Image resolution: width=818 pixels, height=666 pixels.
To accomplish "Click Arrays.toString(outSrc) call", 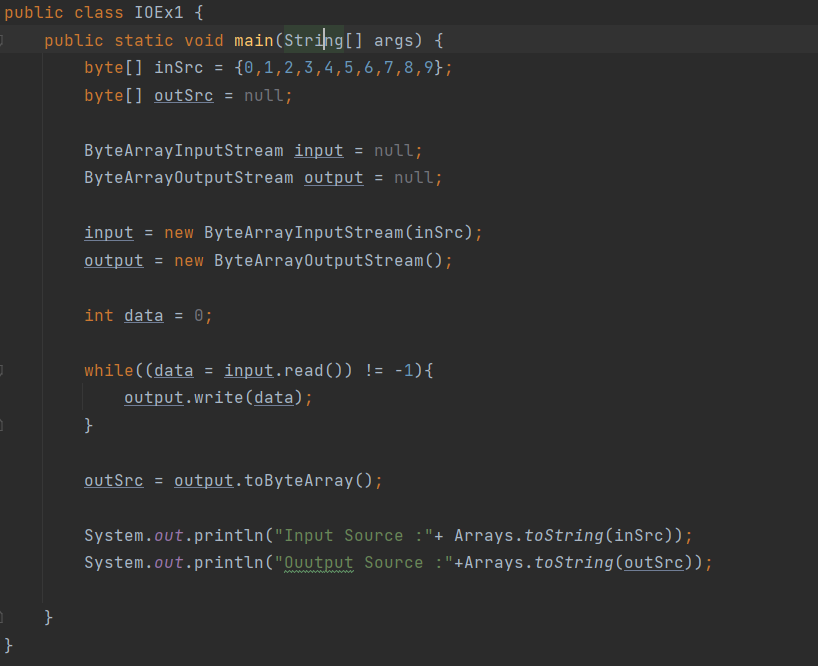I will [x=578, y=563].
